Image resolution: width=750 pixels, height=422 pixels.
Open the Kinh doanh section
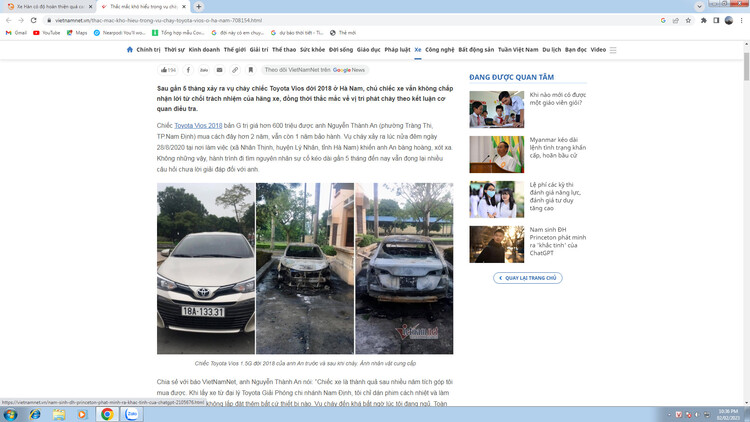click(204, 50)
